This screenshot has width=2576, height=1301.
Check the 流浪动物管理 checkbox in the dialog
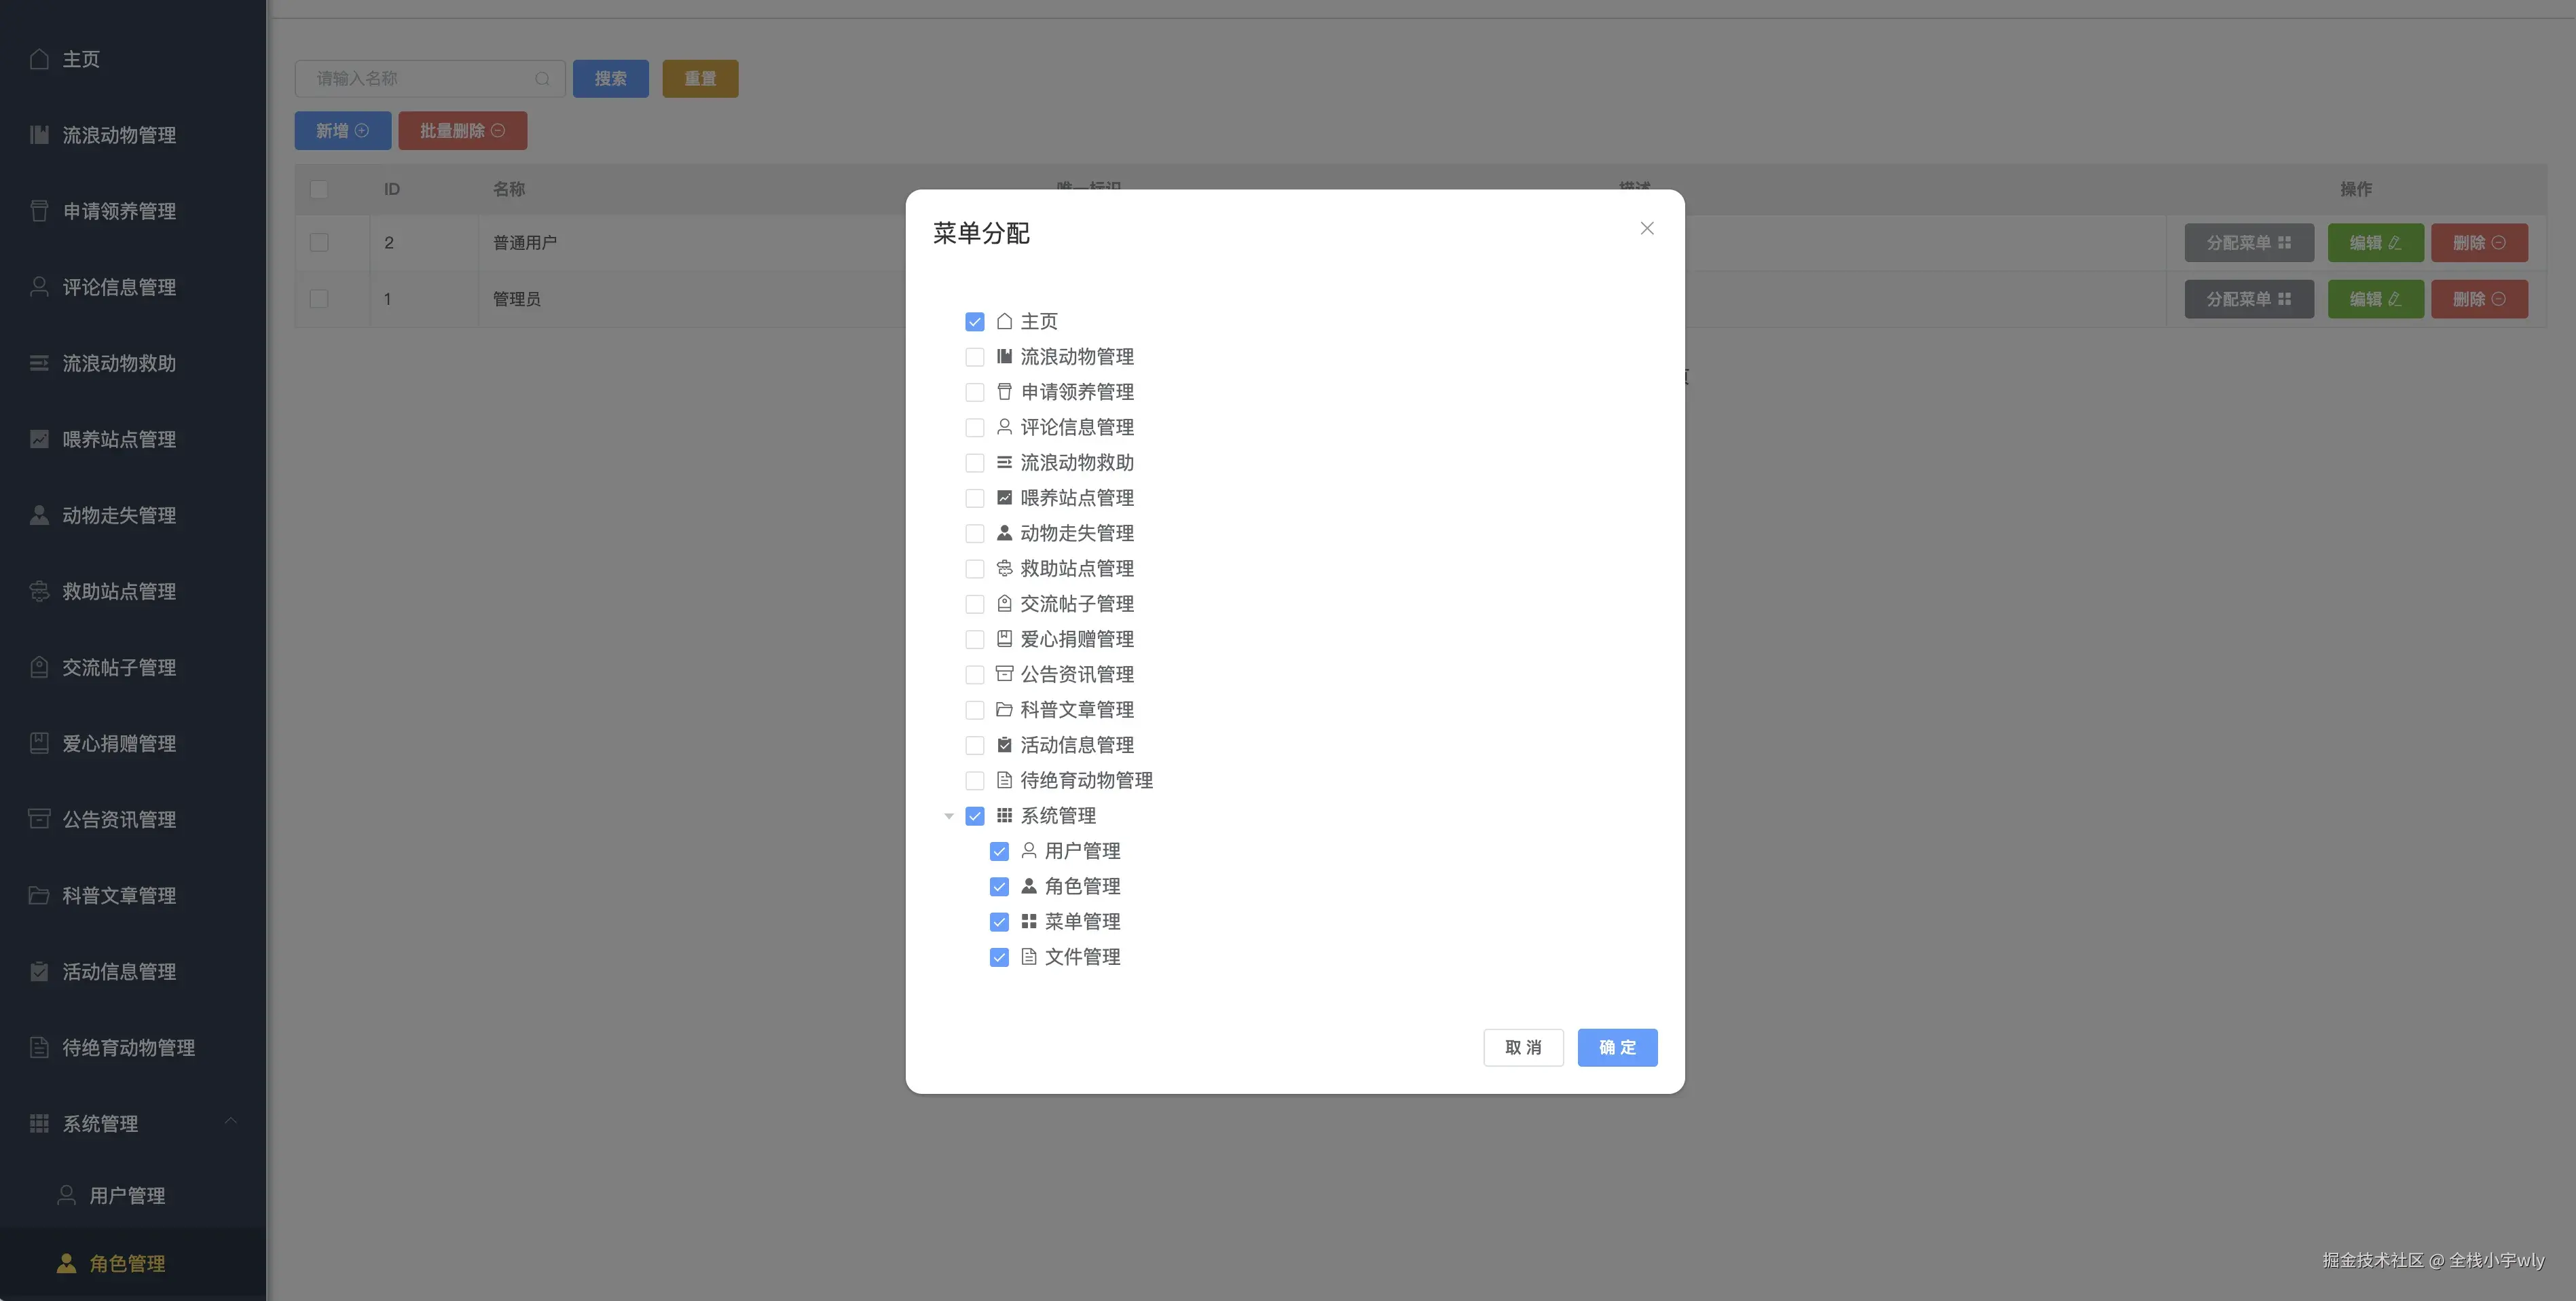click(x=974, y=357)
